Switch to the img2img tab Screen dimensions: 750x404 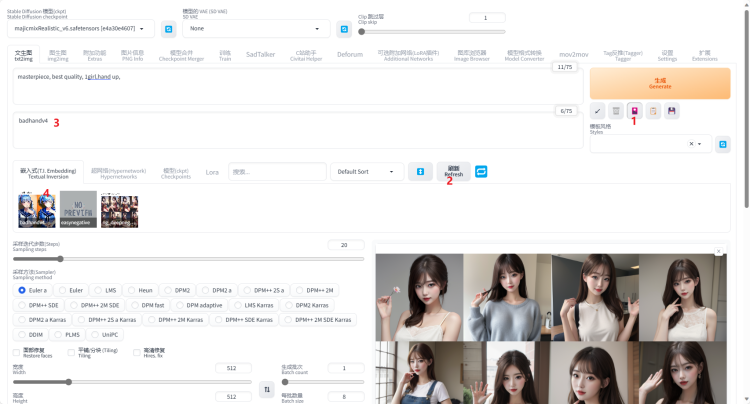[x=58, y=56]
